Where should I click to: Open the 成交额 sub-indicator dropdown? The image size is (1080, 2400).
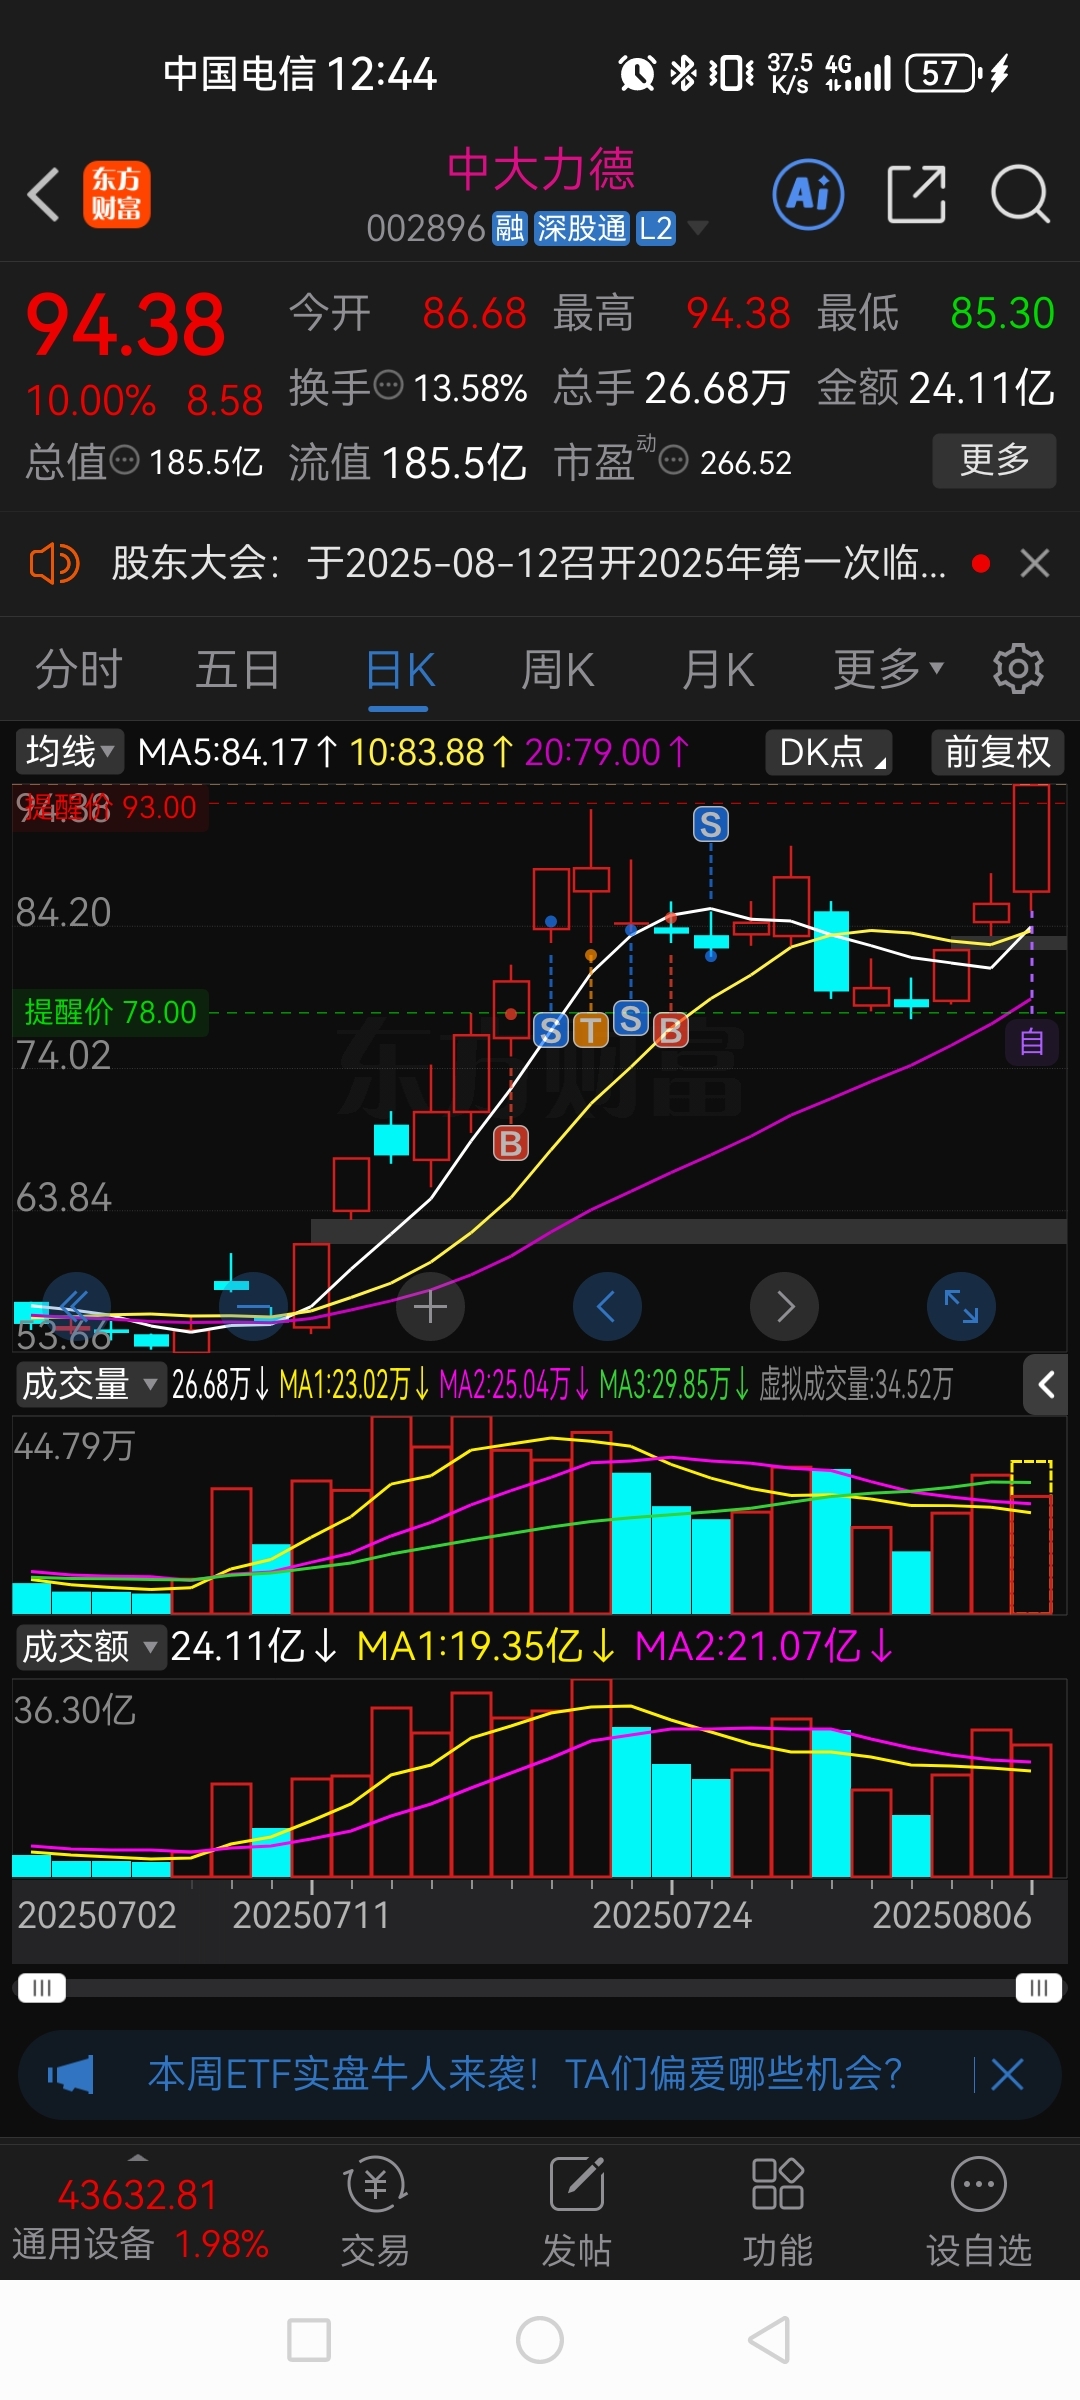90,1646
